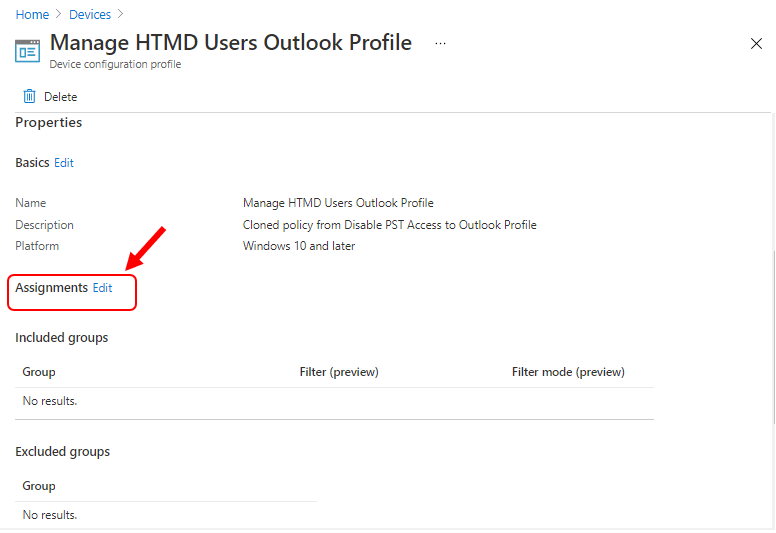The image size is (776, 533).
Task: Click the Description field label
Action: pos(45,225)
